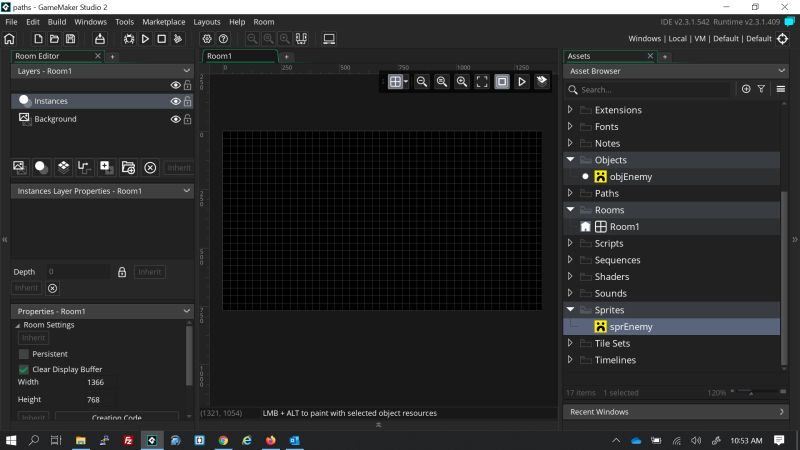The height and width of the screenshot is (450, 800).
Task: Click the Asset Browser search field
Action: pos(649,90)
